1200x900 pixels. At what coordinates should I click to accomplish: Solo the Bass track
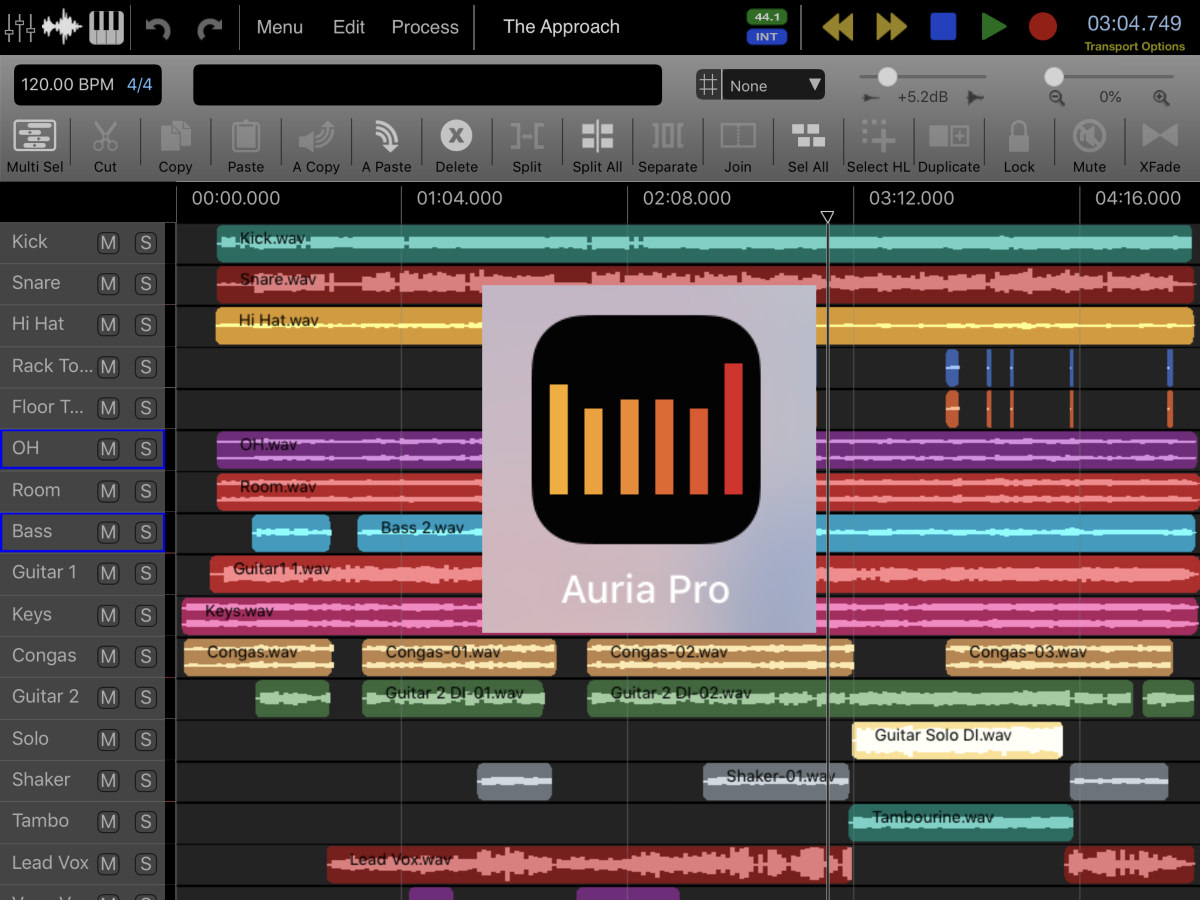click(x=146, y=531)
